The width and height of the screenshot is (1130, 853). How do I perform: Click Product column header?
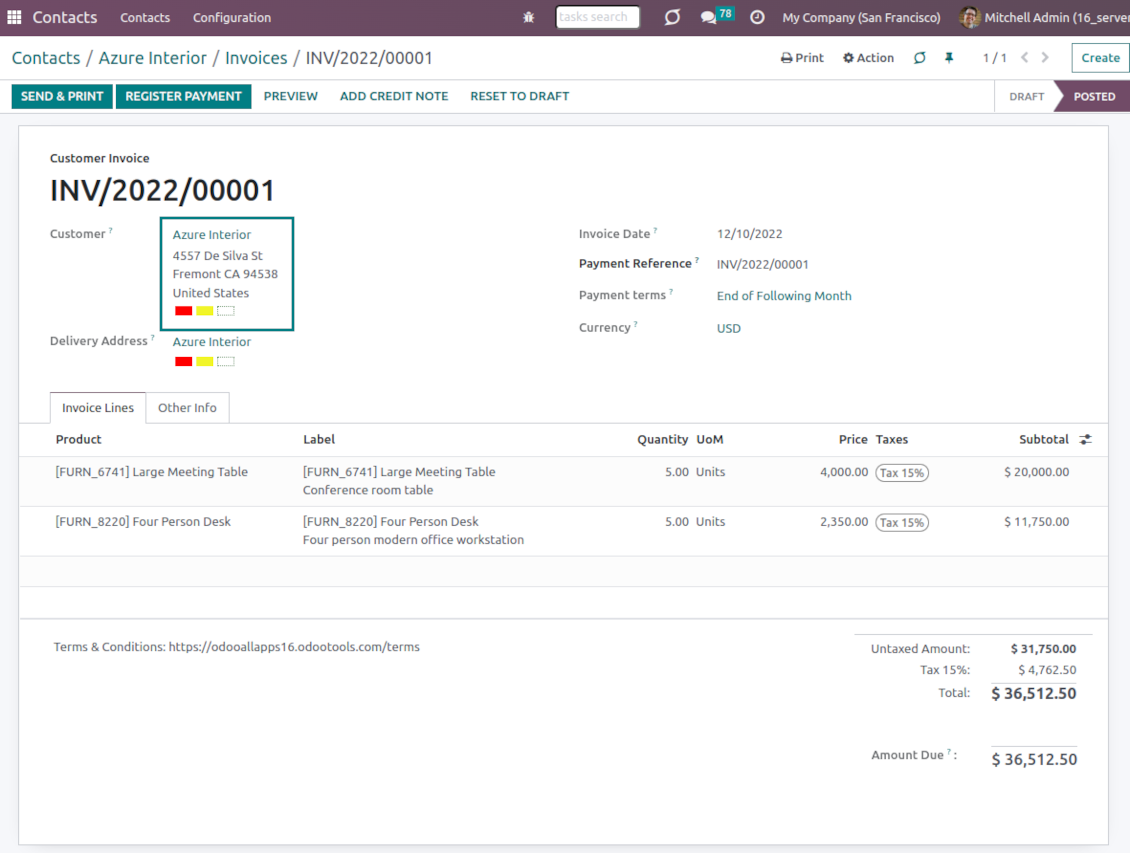pyautogui.click(x=79, y=439)
